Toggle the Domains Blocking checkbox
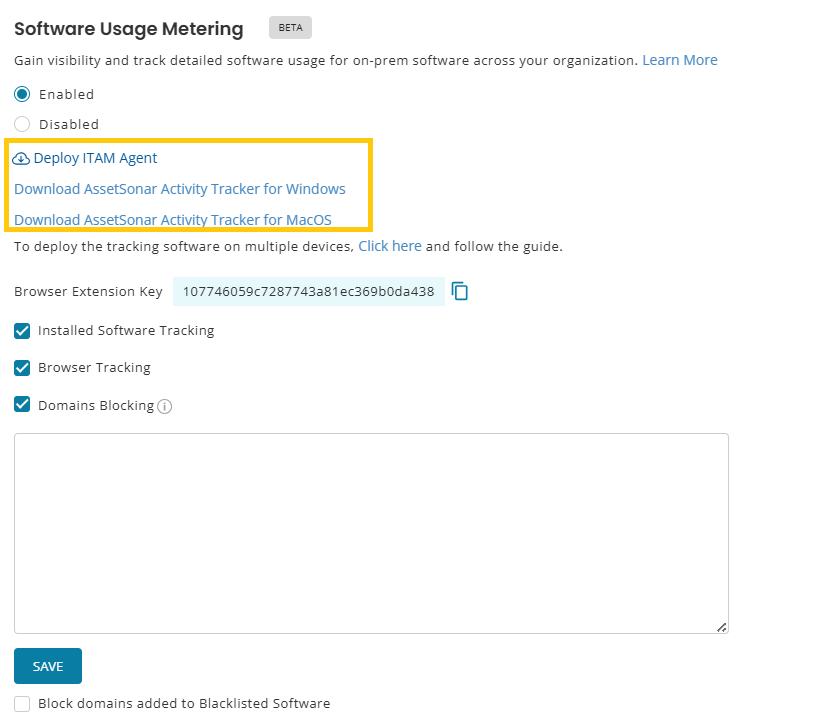 [22, 405]
